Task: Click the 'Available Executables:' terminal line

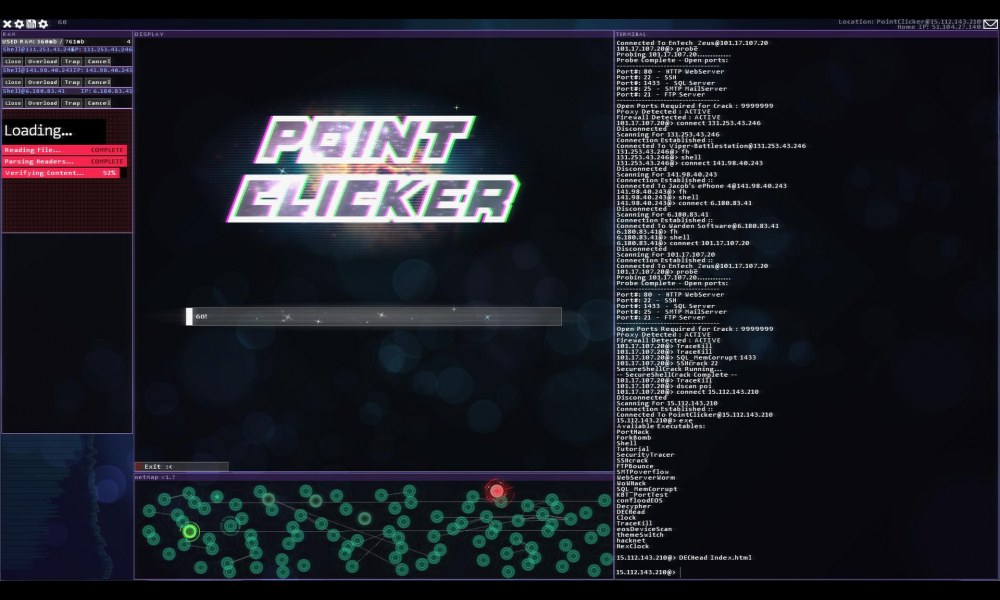Action: coord(663,427)
